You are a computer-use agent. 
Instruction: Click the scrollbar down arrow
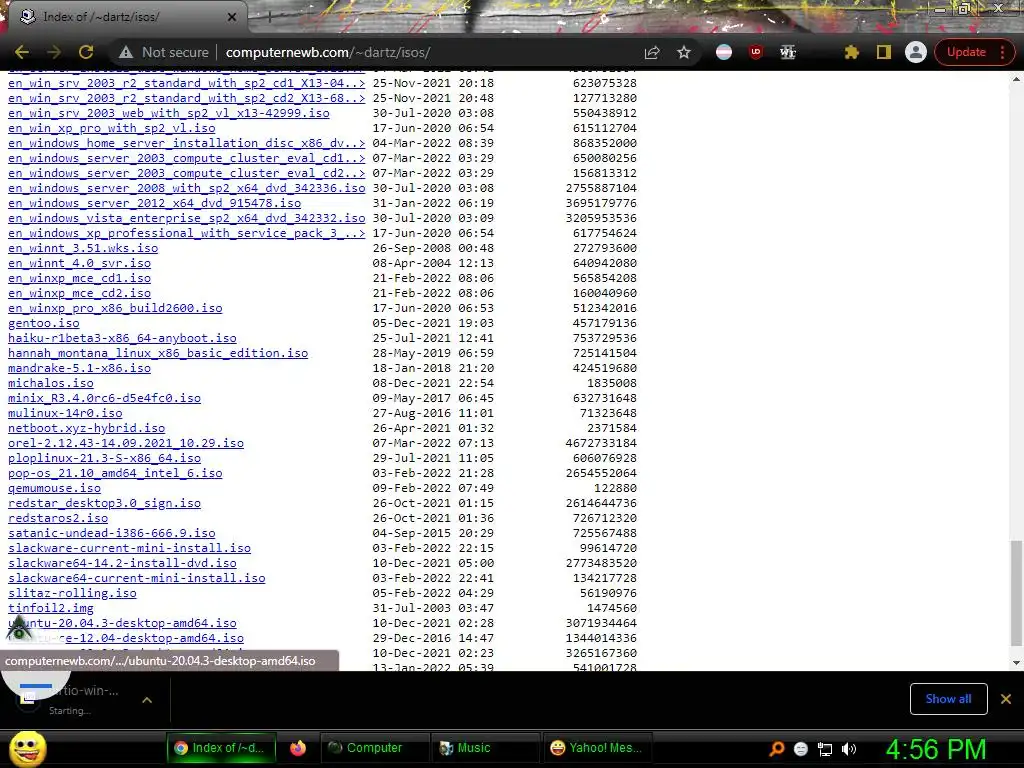[1016, 663]
